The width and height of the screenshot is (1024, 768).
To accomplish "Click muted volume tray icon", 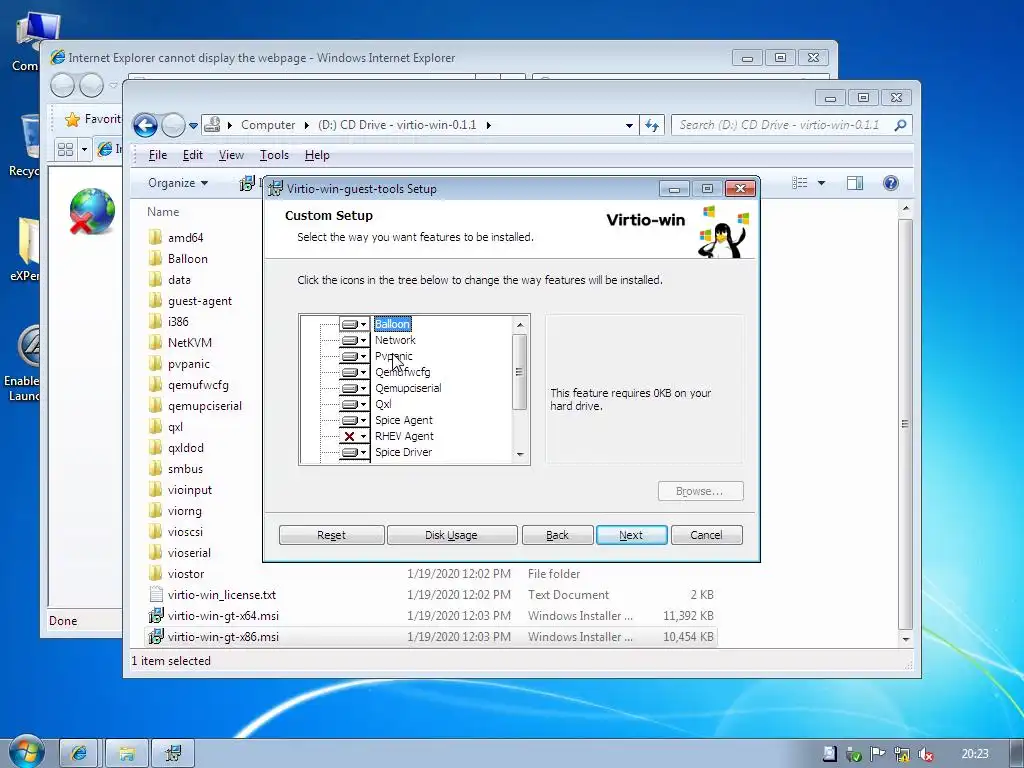I will pos(925,754).
